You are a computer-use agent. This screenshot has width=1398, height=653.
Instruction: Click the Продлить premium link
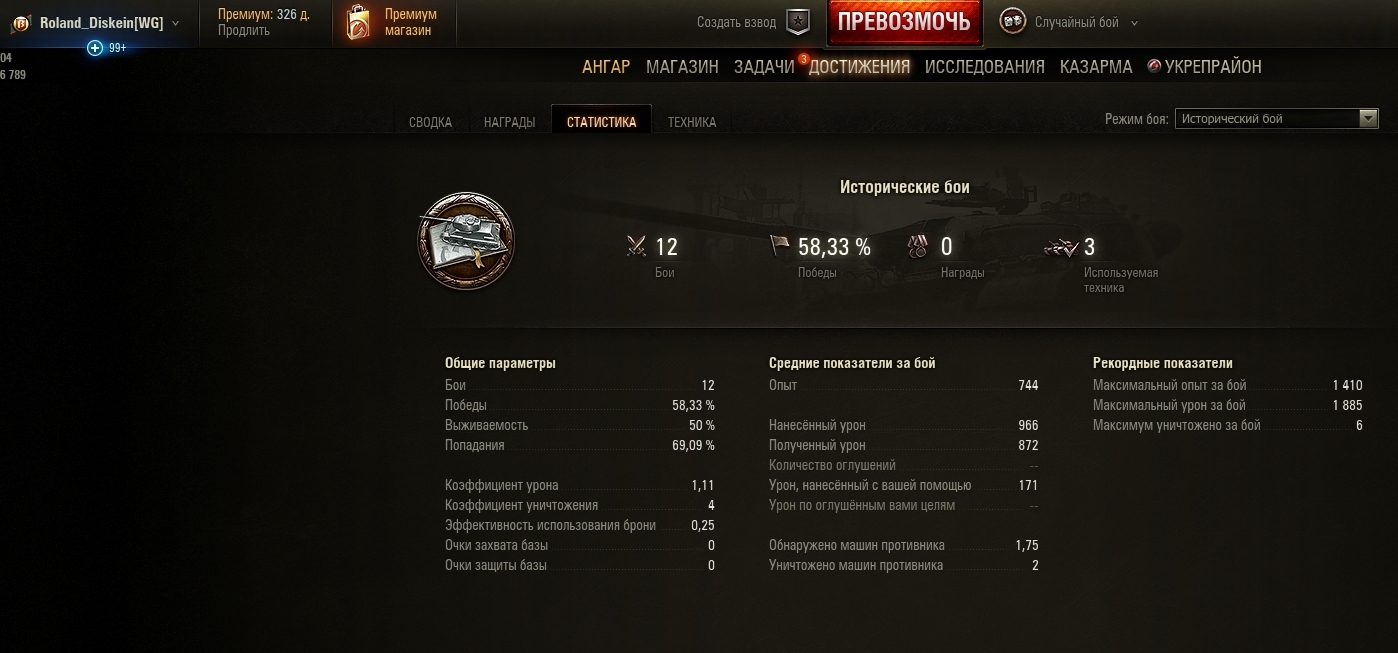[x=244, y=31]
